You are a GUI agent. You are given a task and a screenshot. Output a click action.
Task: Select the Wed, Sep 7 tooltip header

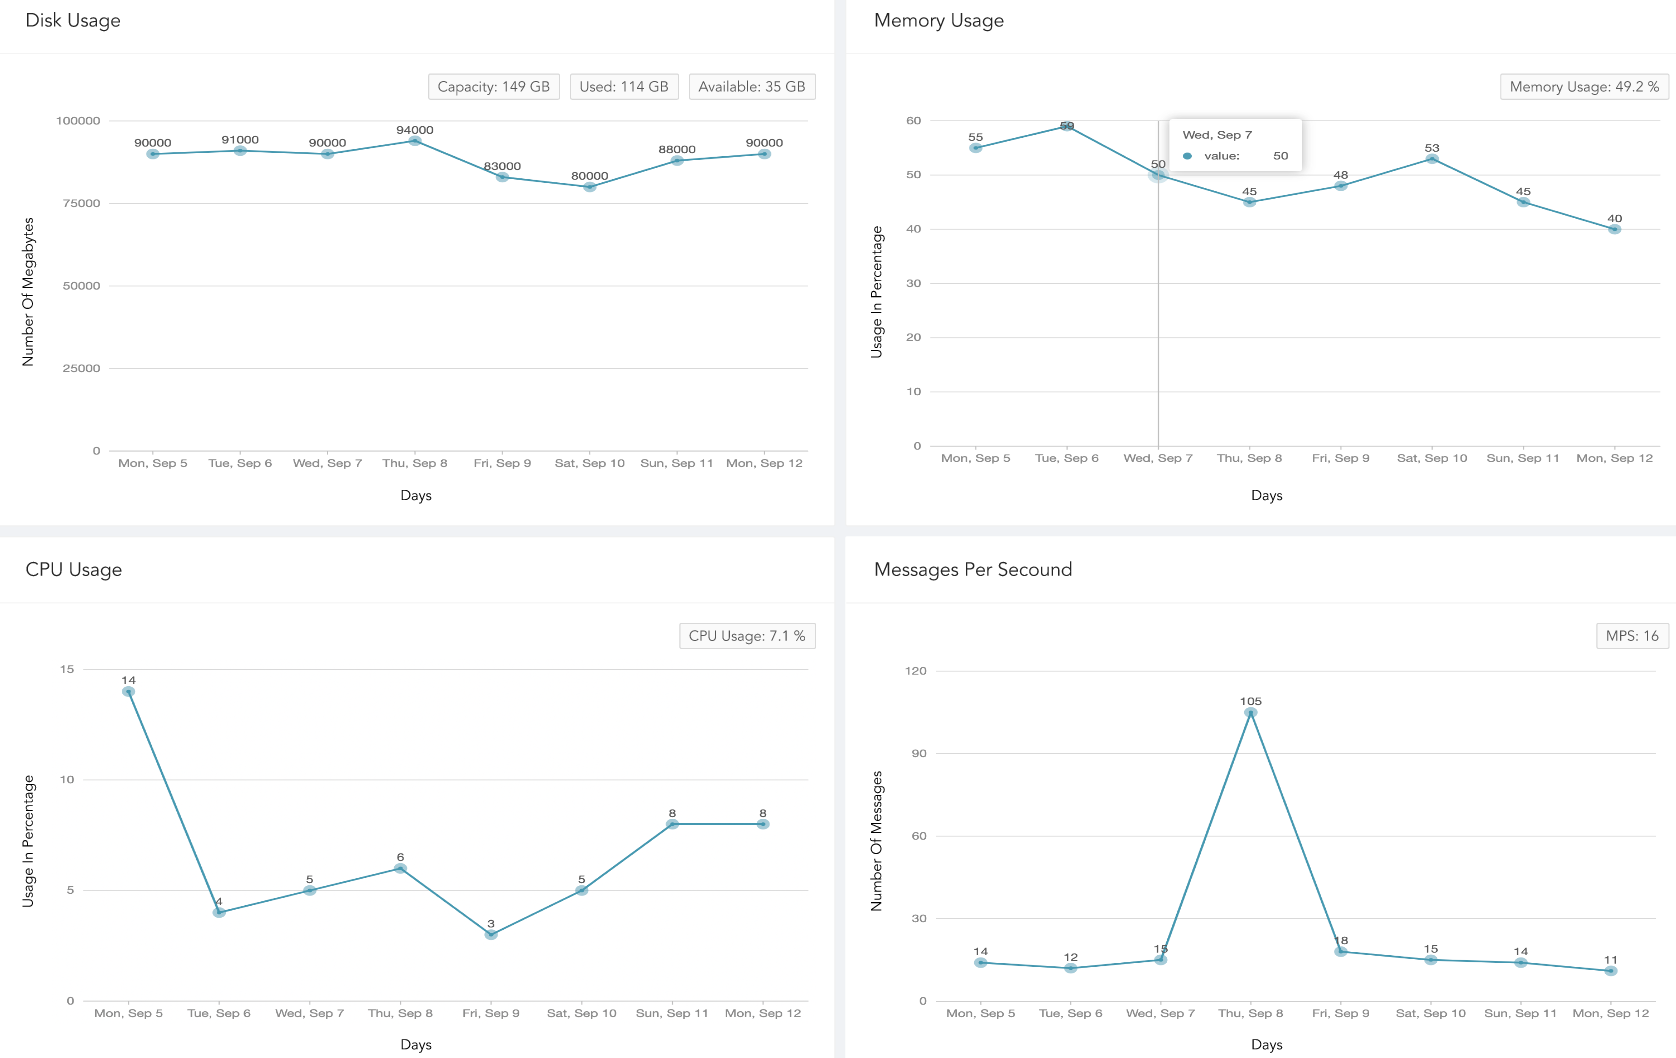click(x=1218, y=134)
